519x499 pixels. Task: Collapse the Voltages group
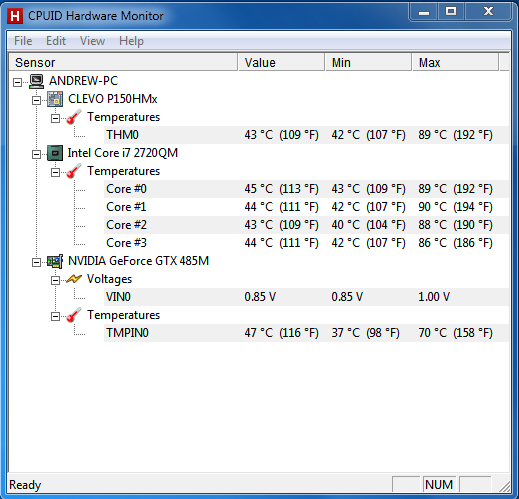pos(55,280)
